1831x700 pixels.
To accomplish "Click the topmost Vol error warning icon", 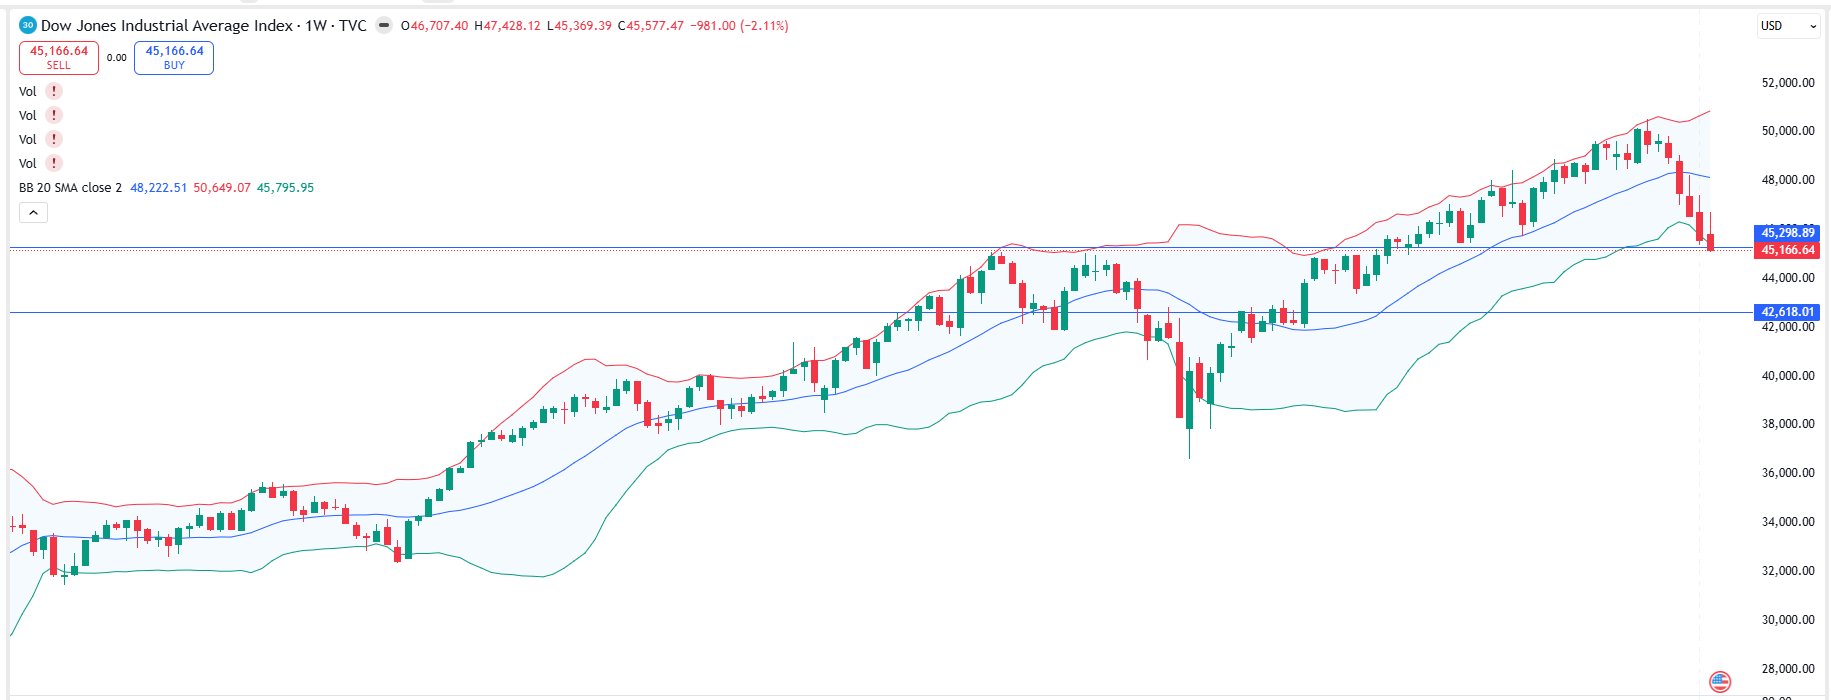I will [x=54, y=91].
